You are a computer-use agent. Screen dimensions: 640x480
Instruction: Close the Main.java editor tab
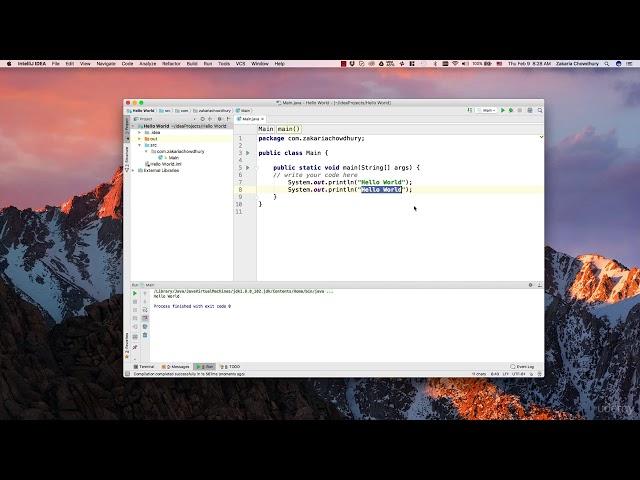262,119
